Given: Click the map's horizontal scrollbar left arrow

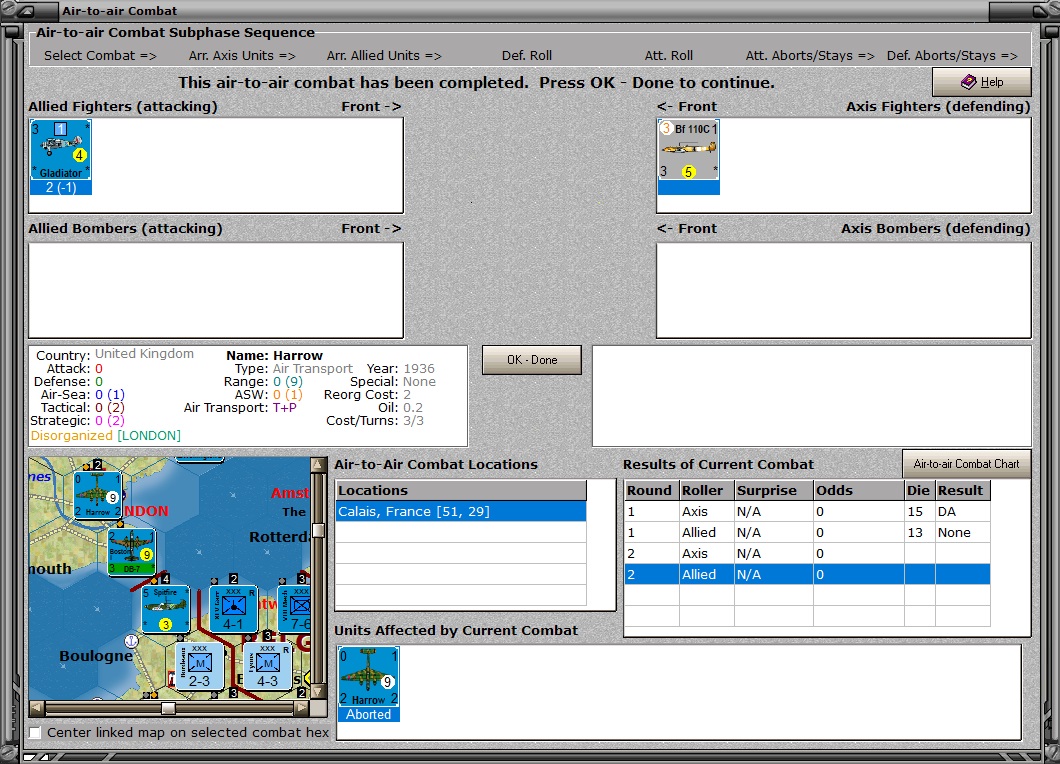Looking at the screenshot, I should point(37,709).
